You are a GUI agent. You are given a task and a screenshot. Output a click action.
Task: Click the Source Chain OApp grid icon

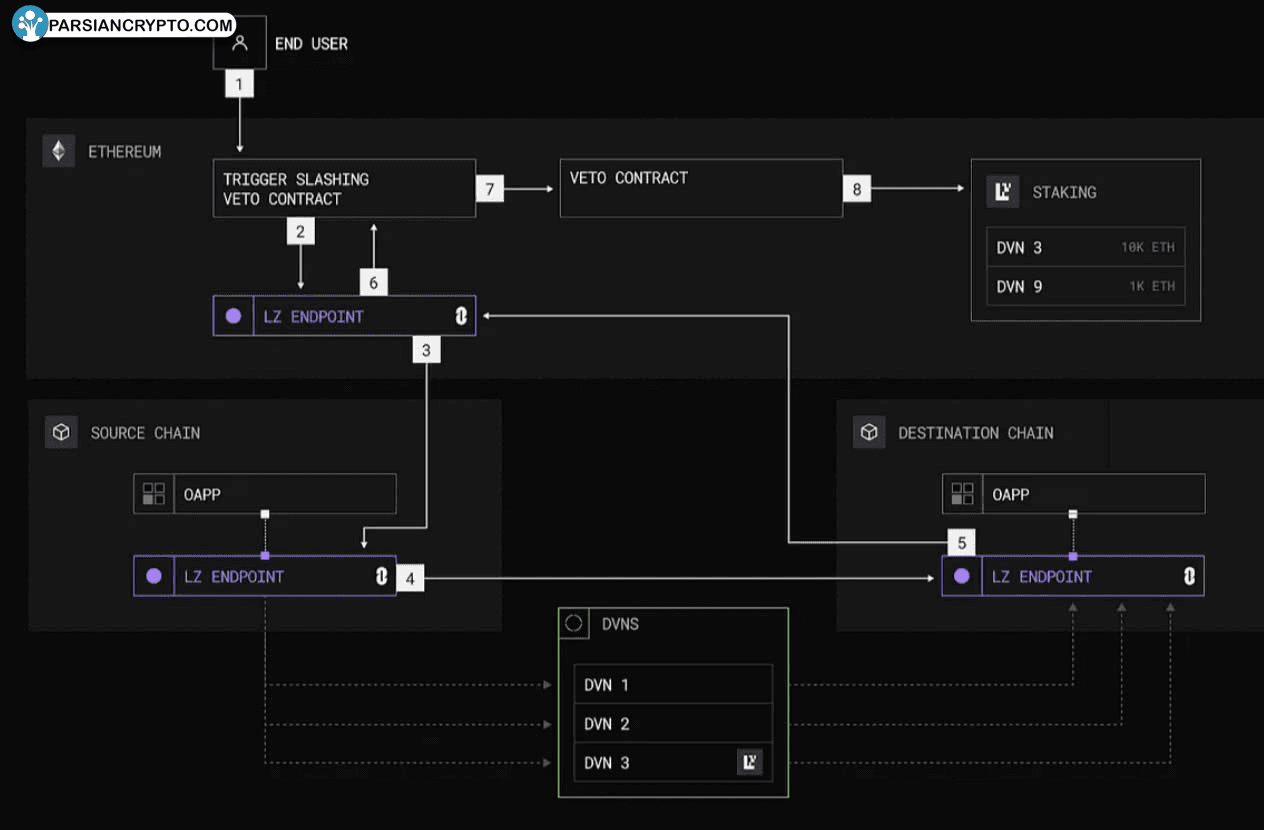(154, 494)
